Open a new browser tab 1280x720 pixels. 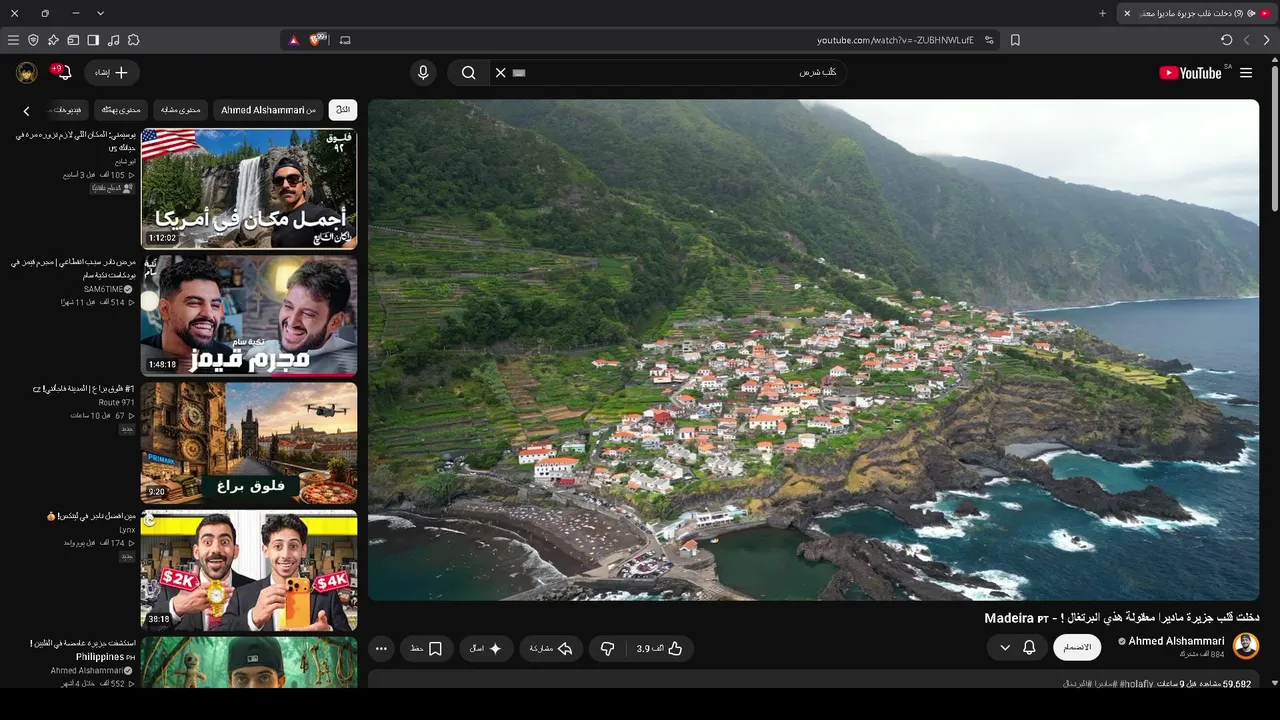(x=1103, y=13)
